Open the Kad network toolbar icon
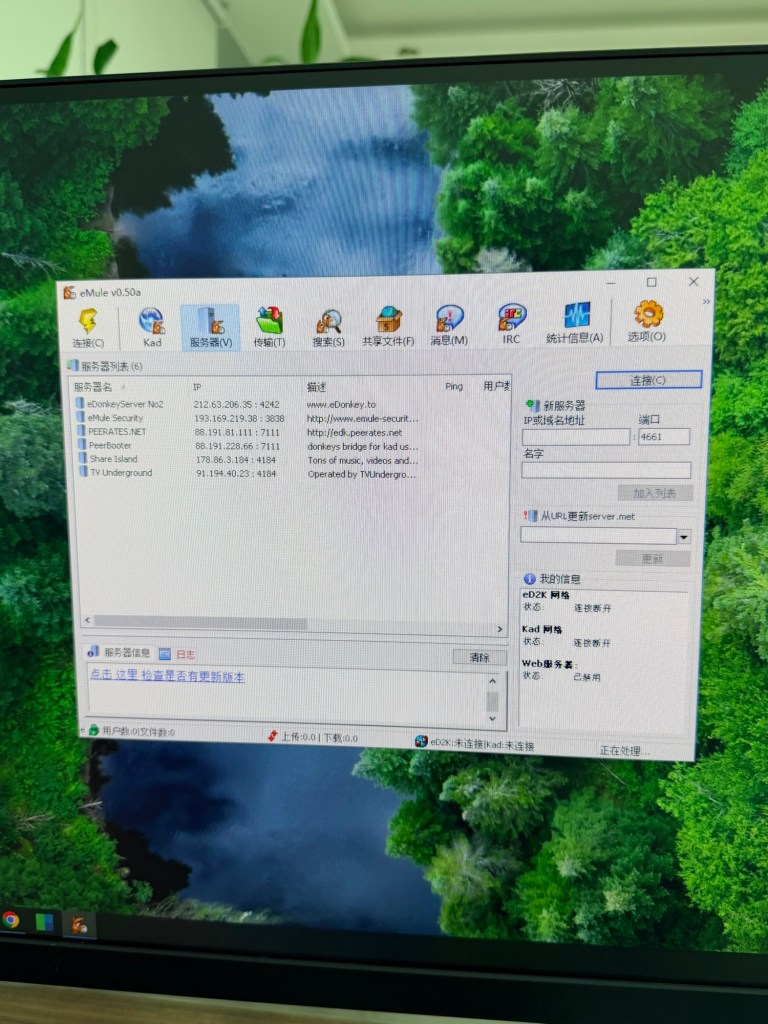The width and height of the screenshot is (768, 1024). [x=152, y=328]
